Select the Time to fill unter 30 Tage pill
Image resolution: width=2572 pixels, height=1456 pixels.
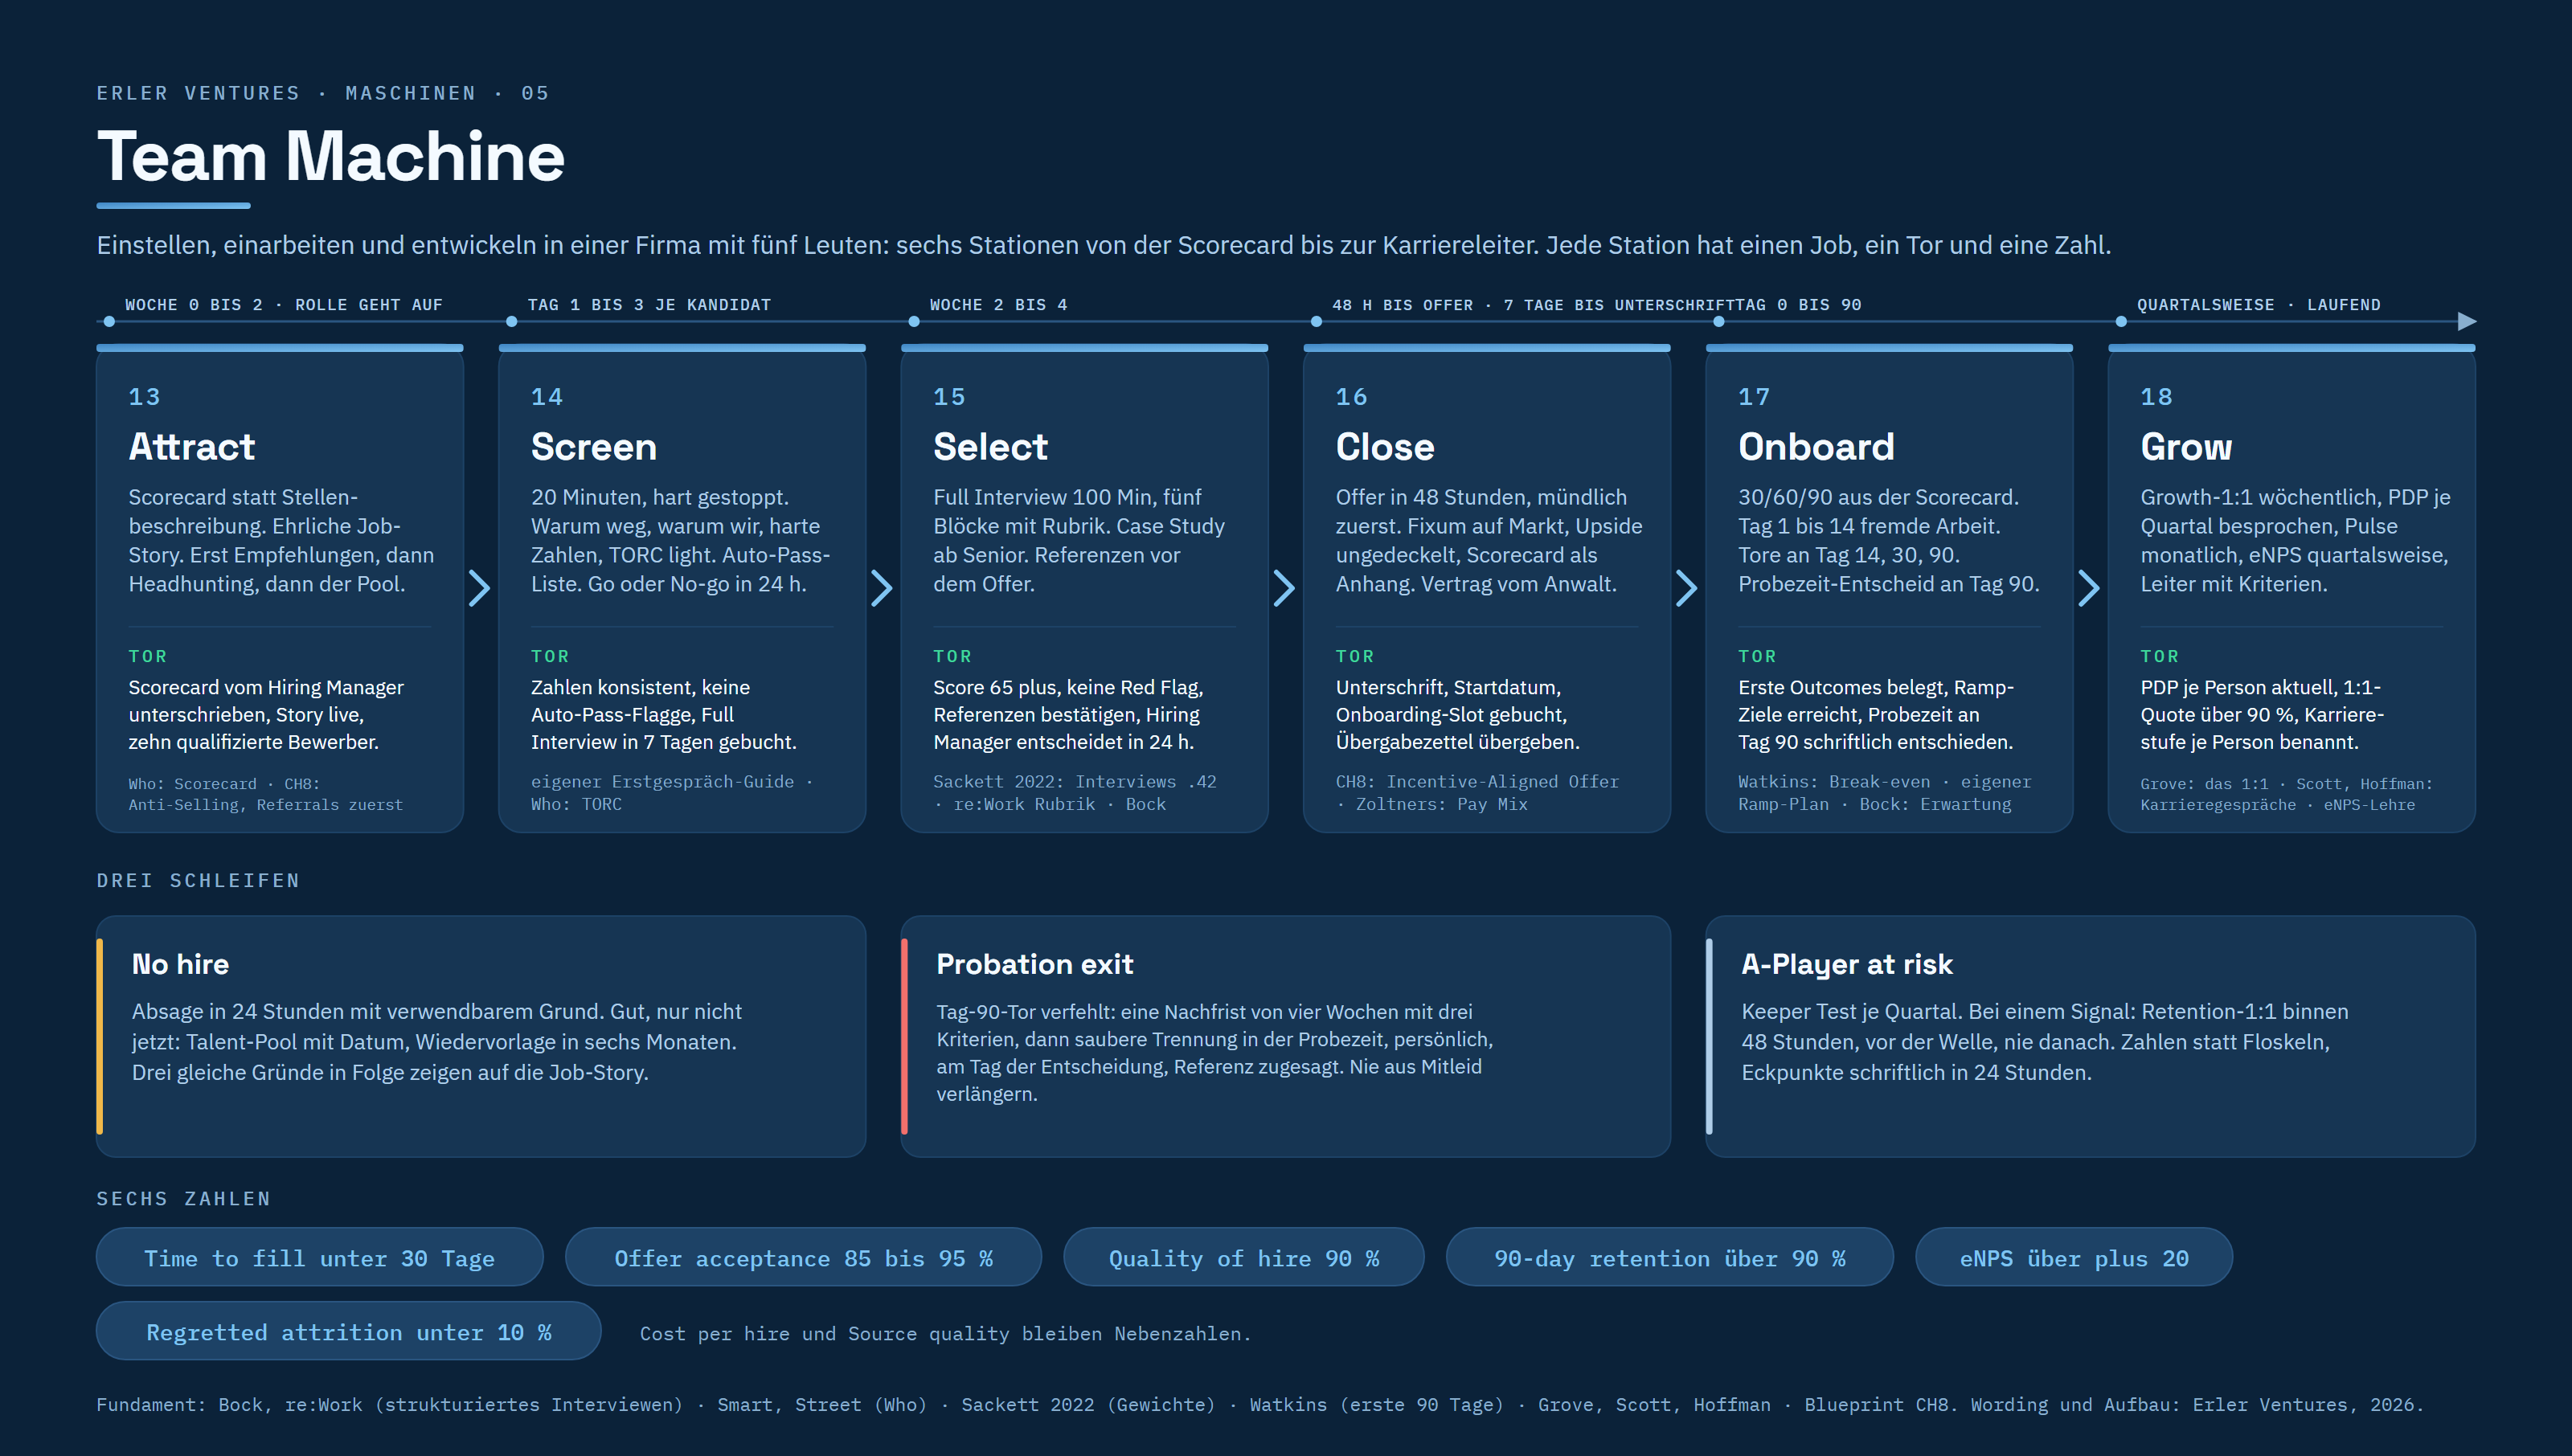pos(320,1257)
